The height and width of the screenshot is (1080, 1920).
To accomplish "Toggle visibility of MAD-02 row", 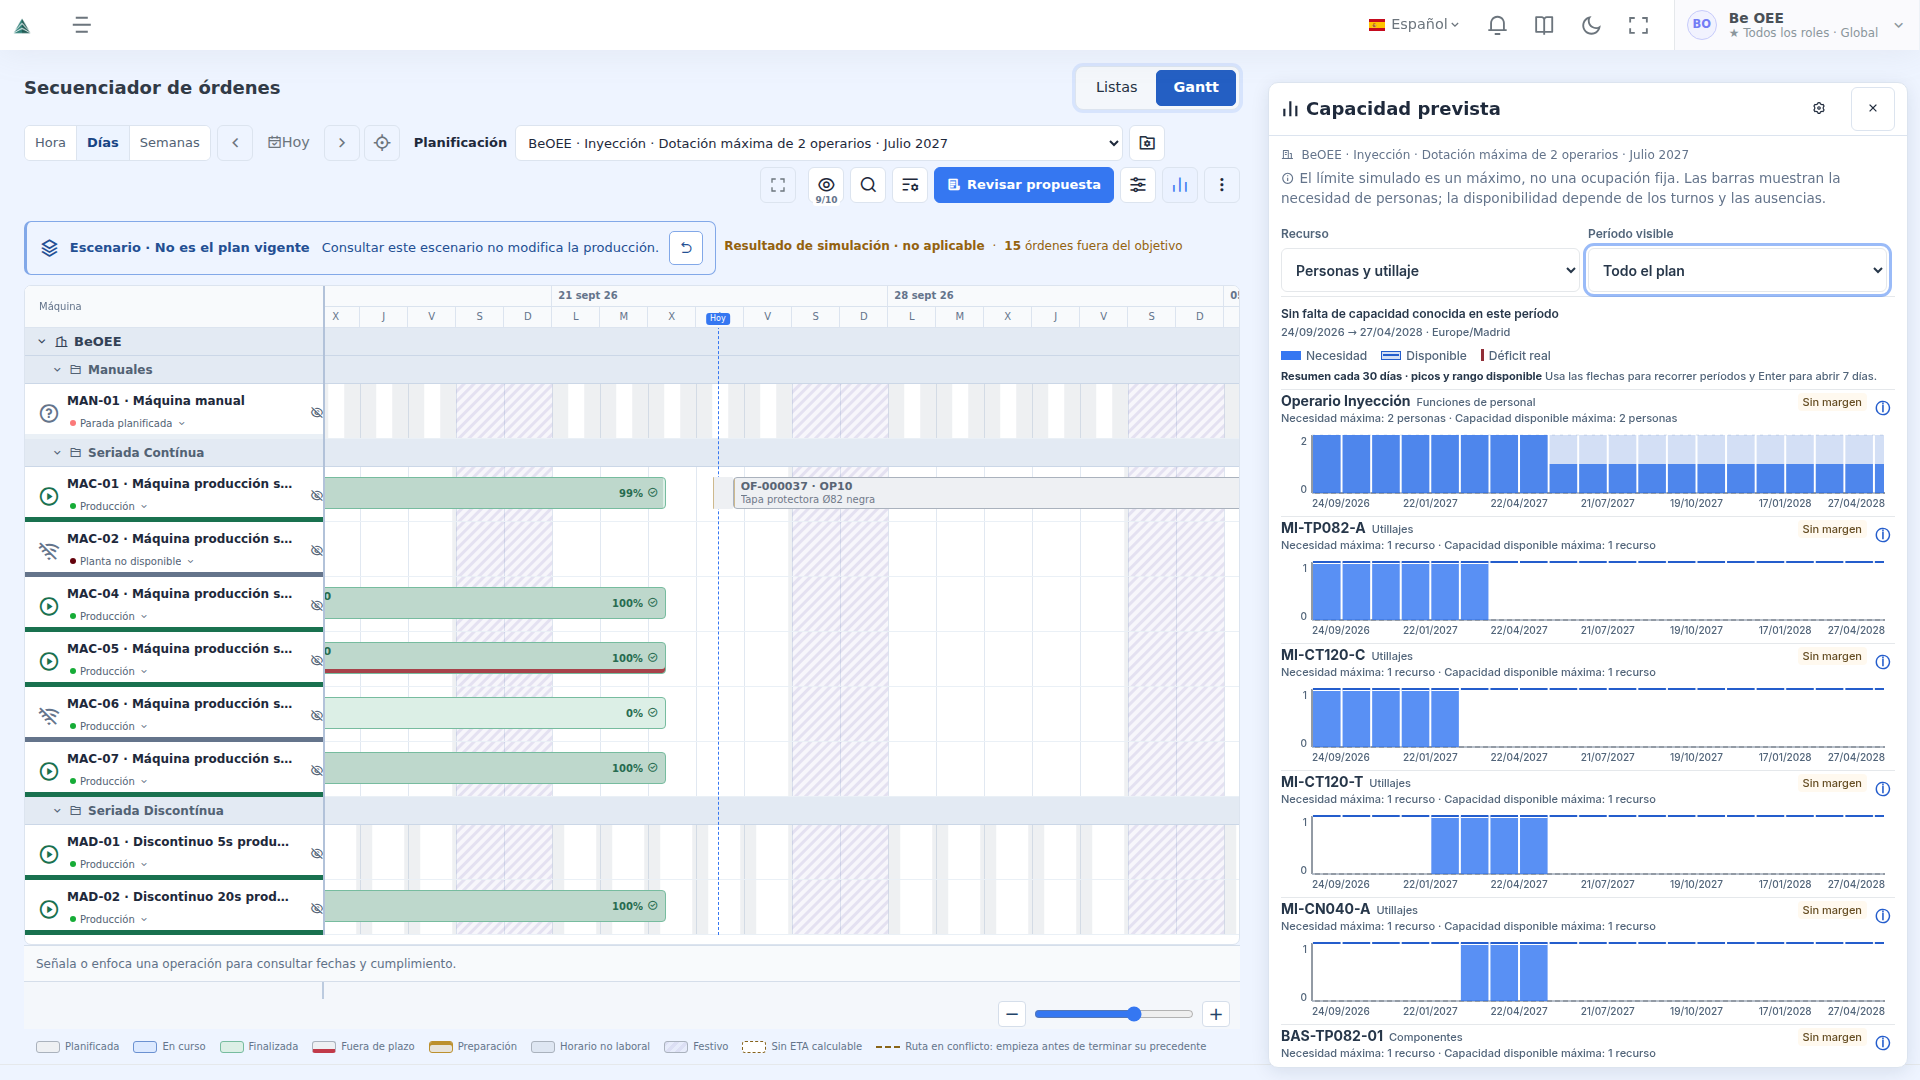I will [x=317, y=909].
